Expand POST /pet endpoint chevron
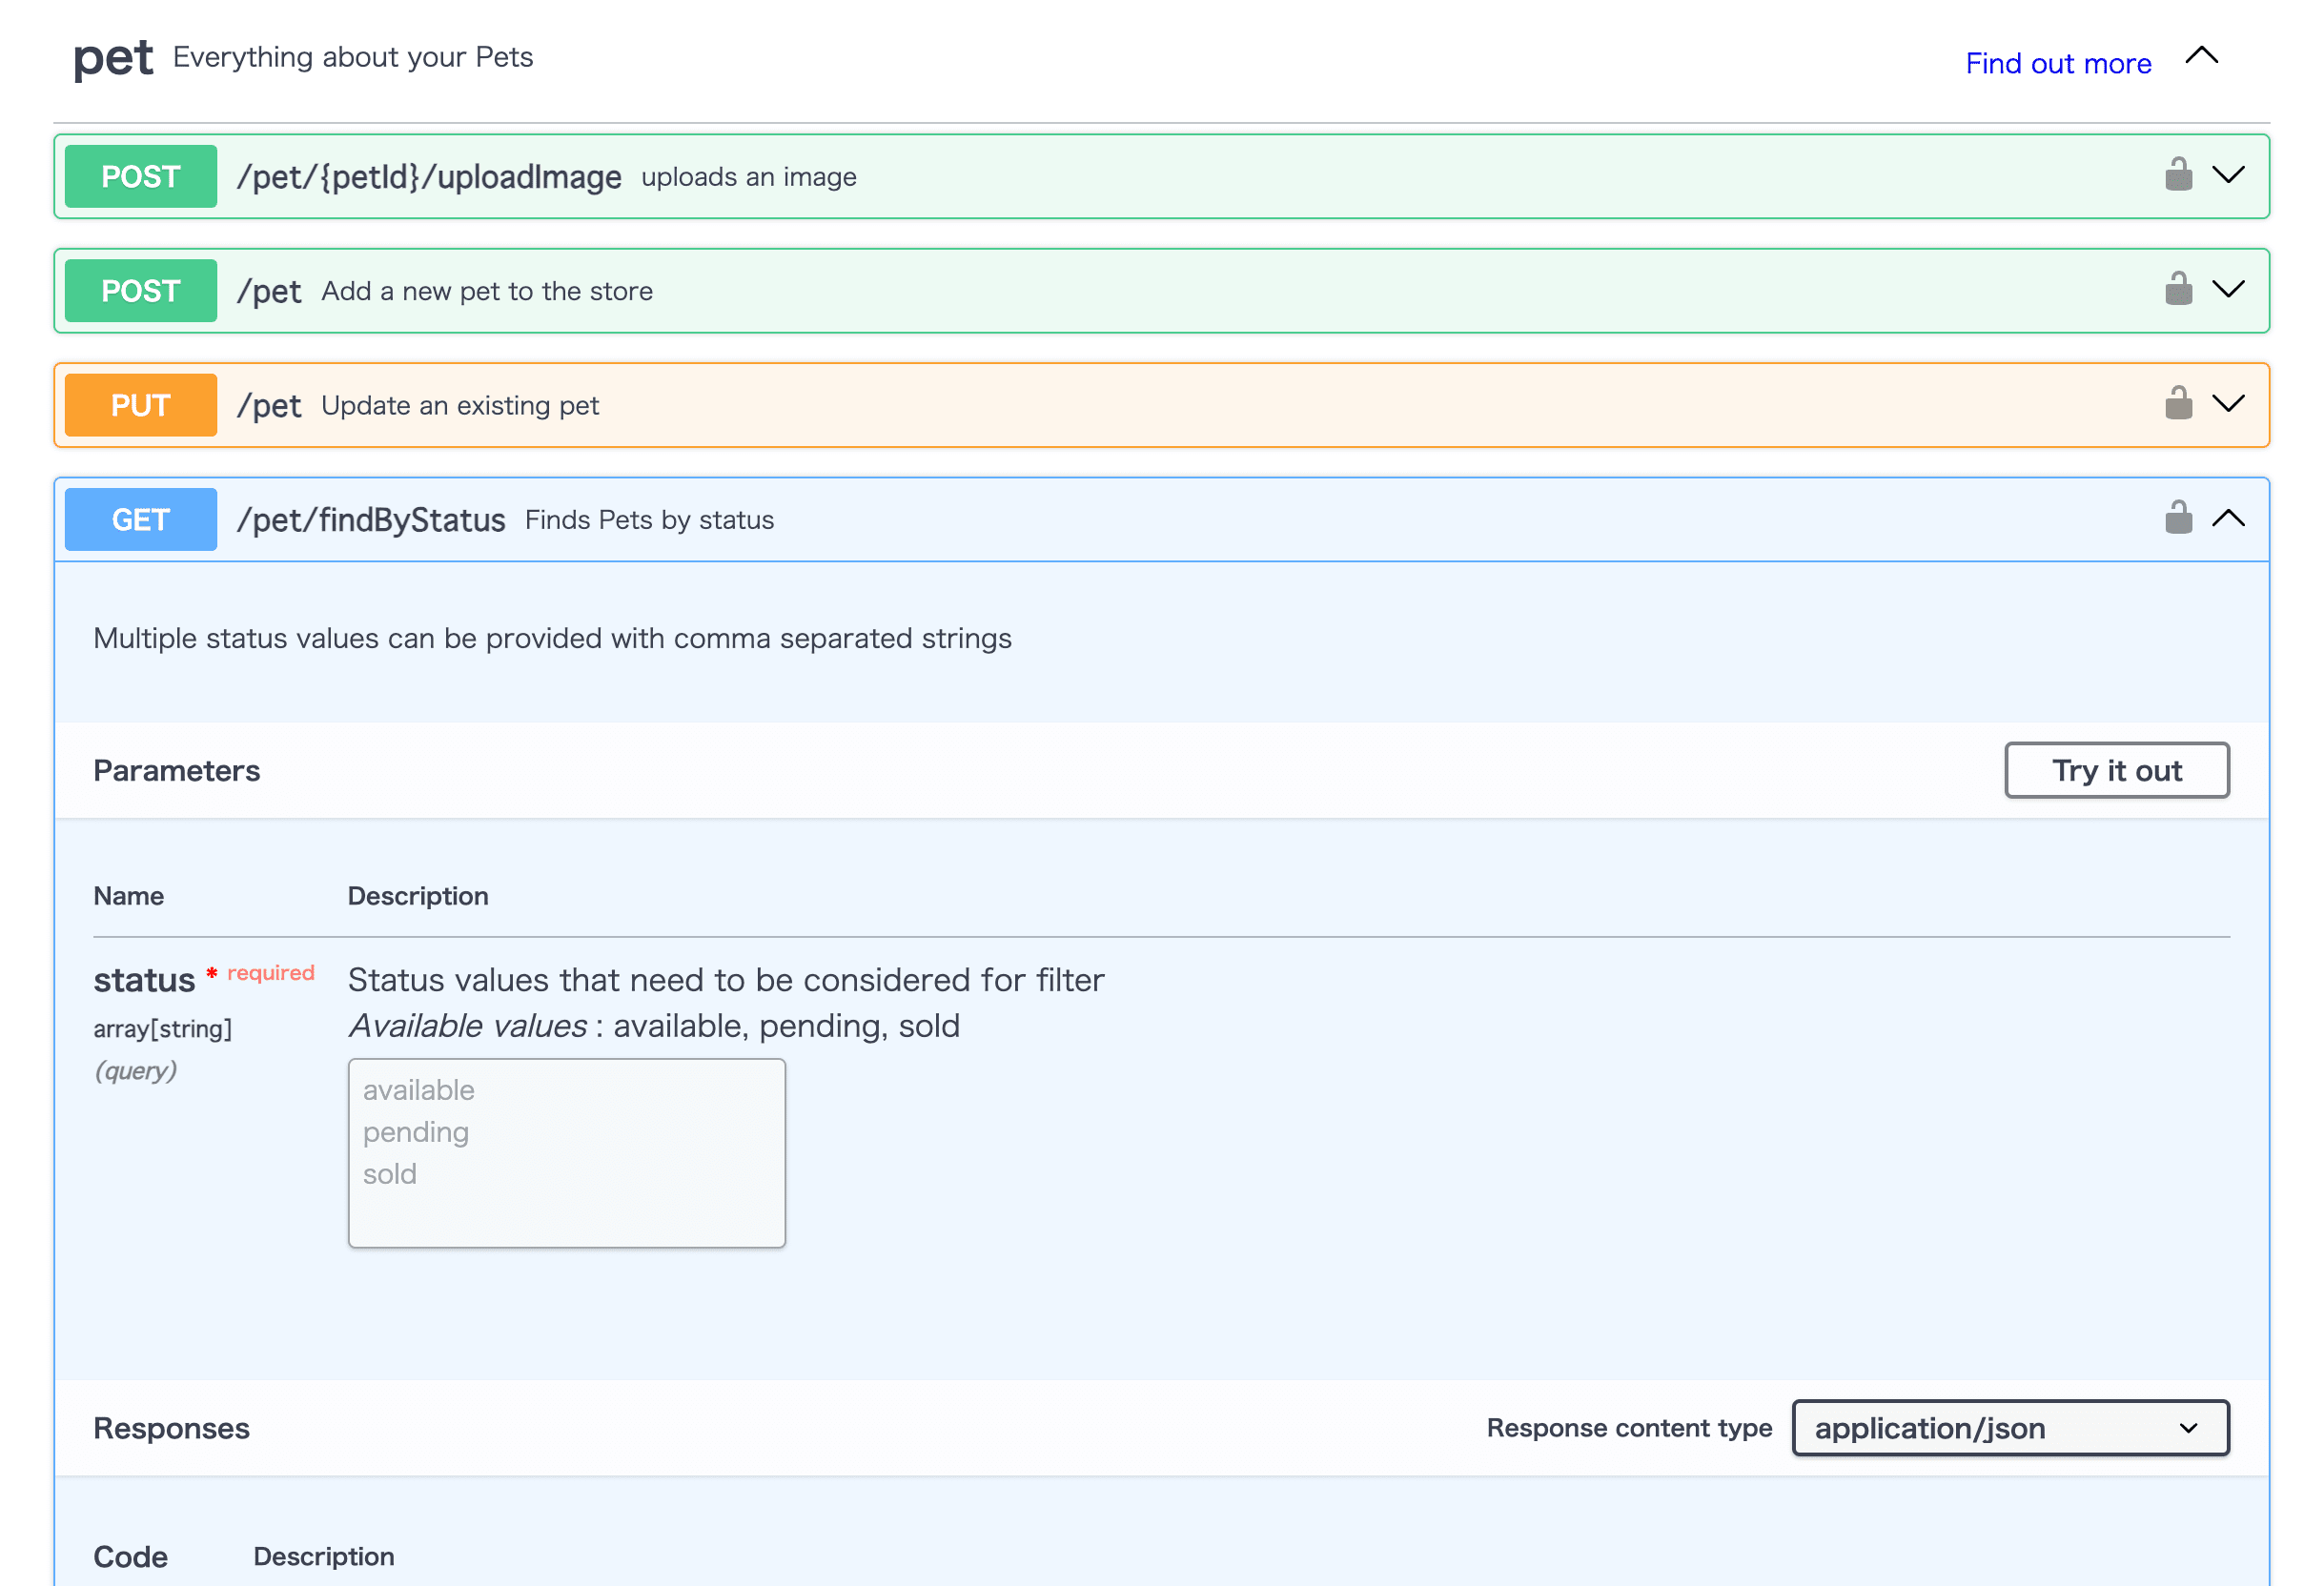This screenshot has height=1586, width=2324. click(2228, 290)
